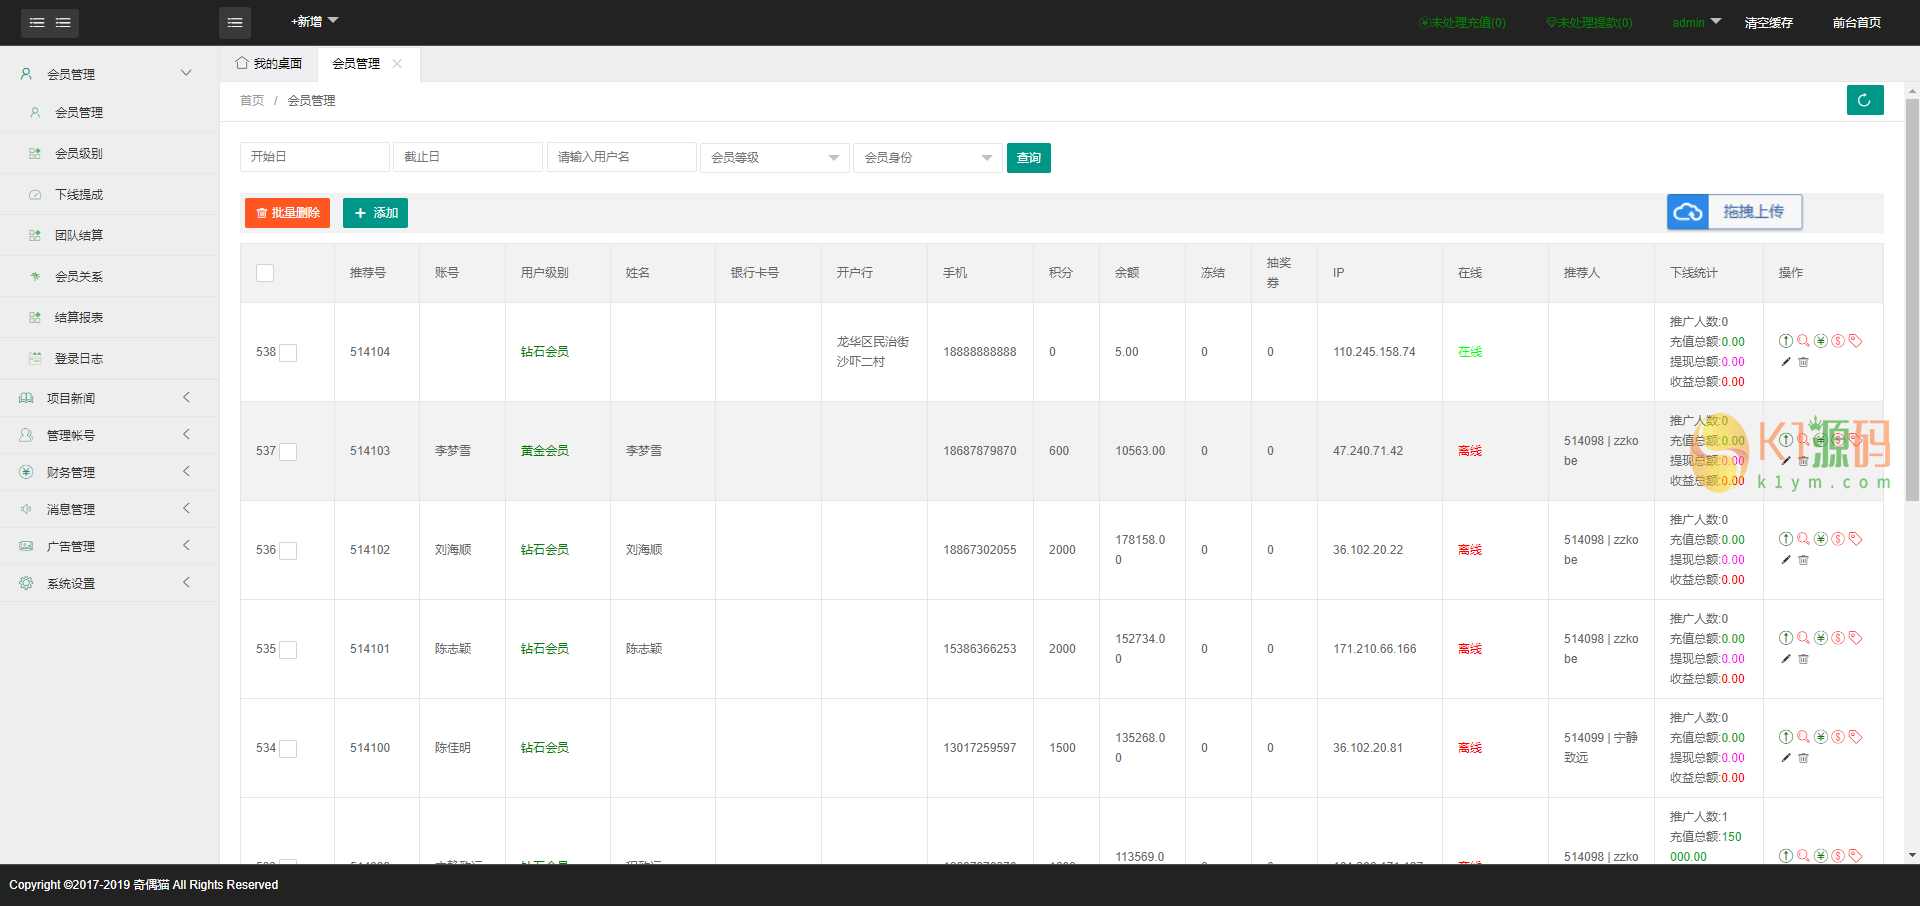Tick the select-all checkbox in table header
Viewport: 1920px width, 906px height.
tap(265, 273)
